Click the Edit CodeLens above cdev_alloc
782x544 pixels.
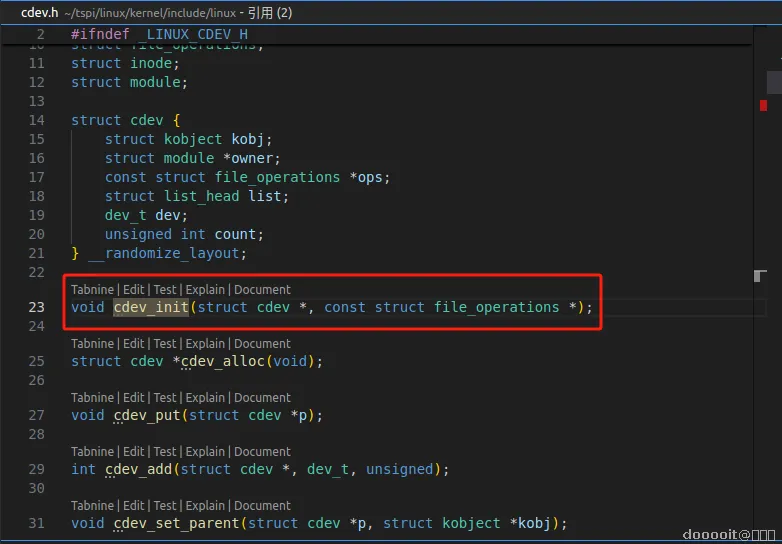pyautogui.click(x=134, y=344)
